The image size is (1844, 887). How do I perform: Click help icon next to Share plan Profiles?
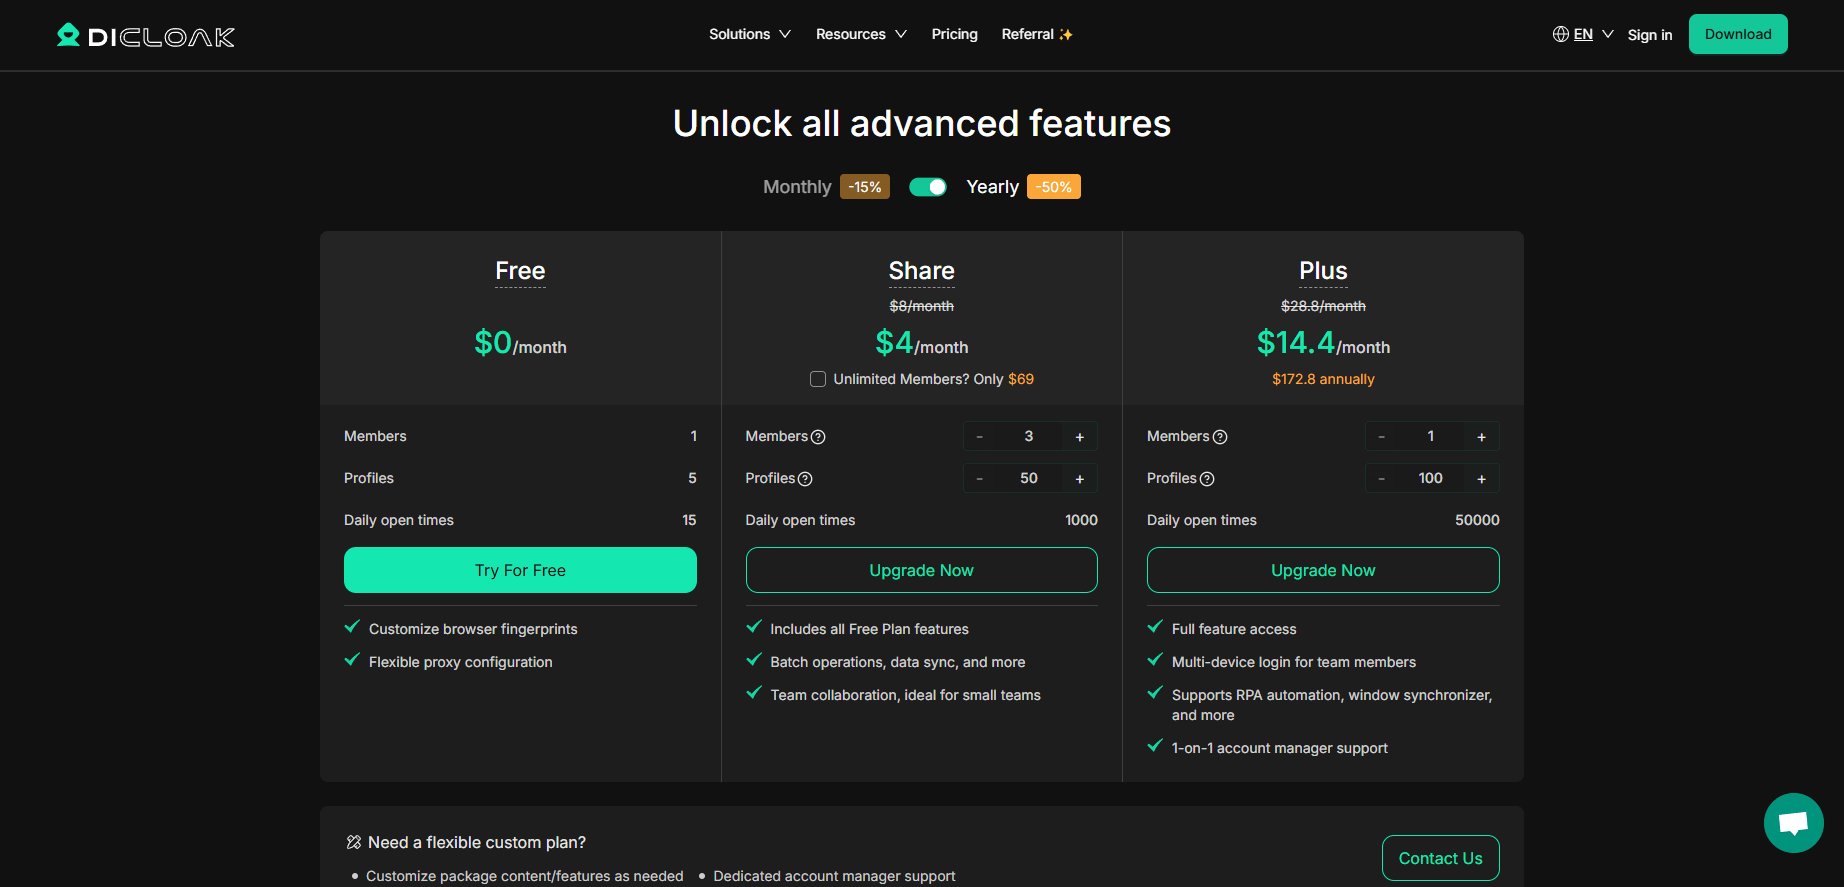pyautogui.click(x=805, y=479)
